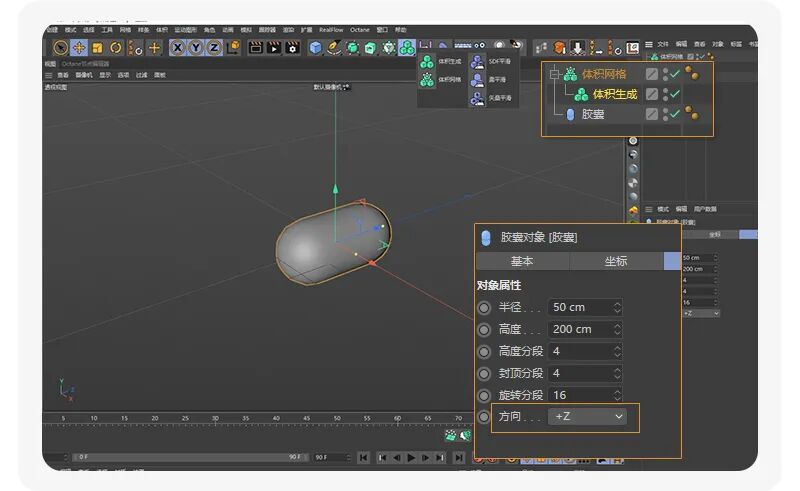Choose SDF平滑 in the volume flyout
Viewport: 800px width, 491px height.
[491, 62]
